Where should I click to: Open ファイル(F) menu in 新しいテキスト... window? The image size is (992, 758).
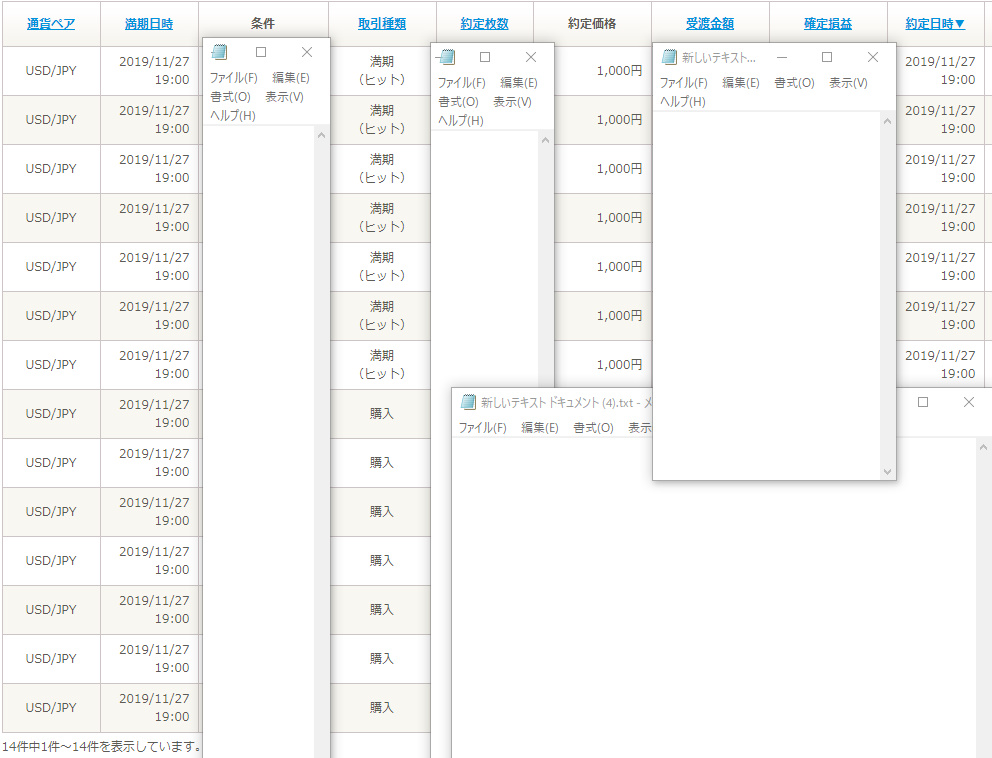coord(684,83)
